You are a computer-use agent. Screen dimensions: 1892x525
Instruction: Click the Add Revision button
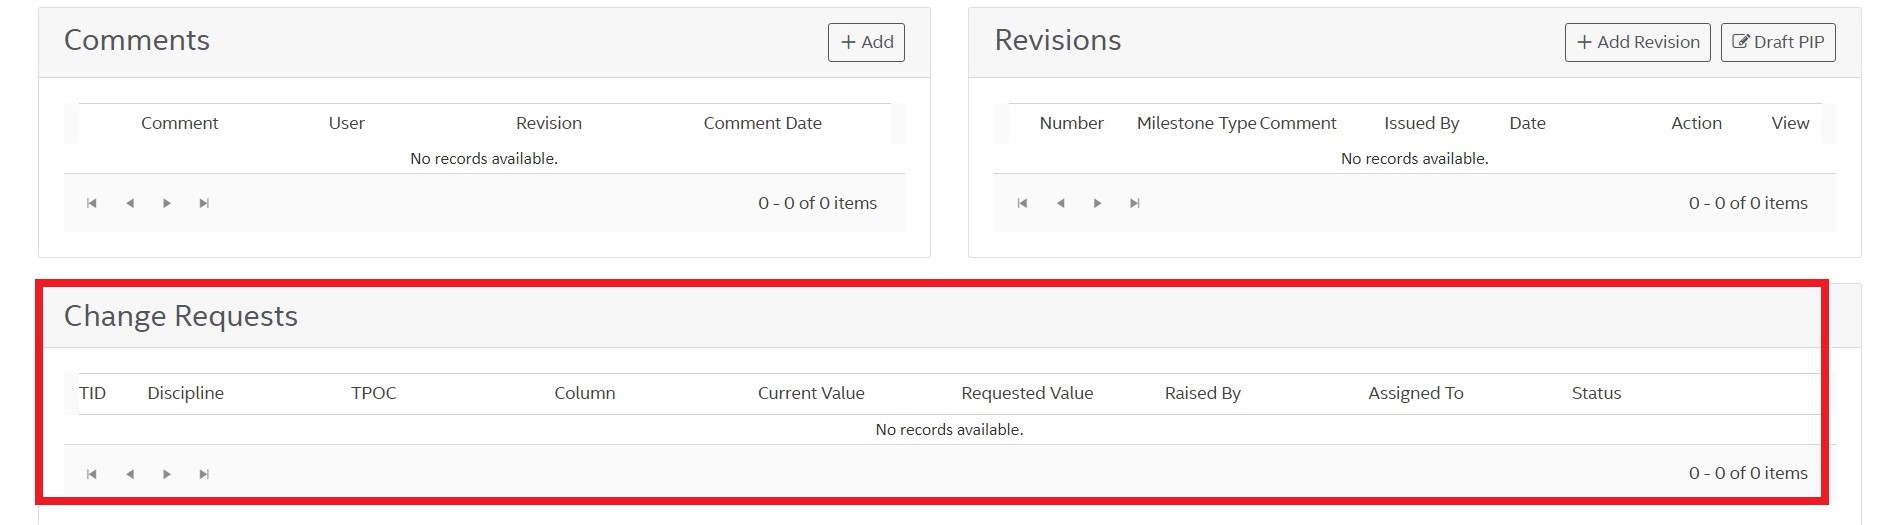(1637, 42)
